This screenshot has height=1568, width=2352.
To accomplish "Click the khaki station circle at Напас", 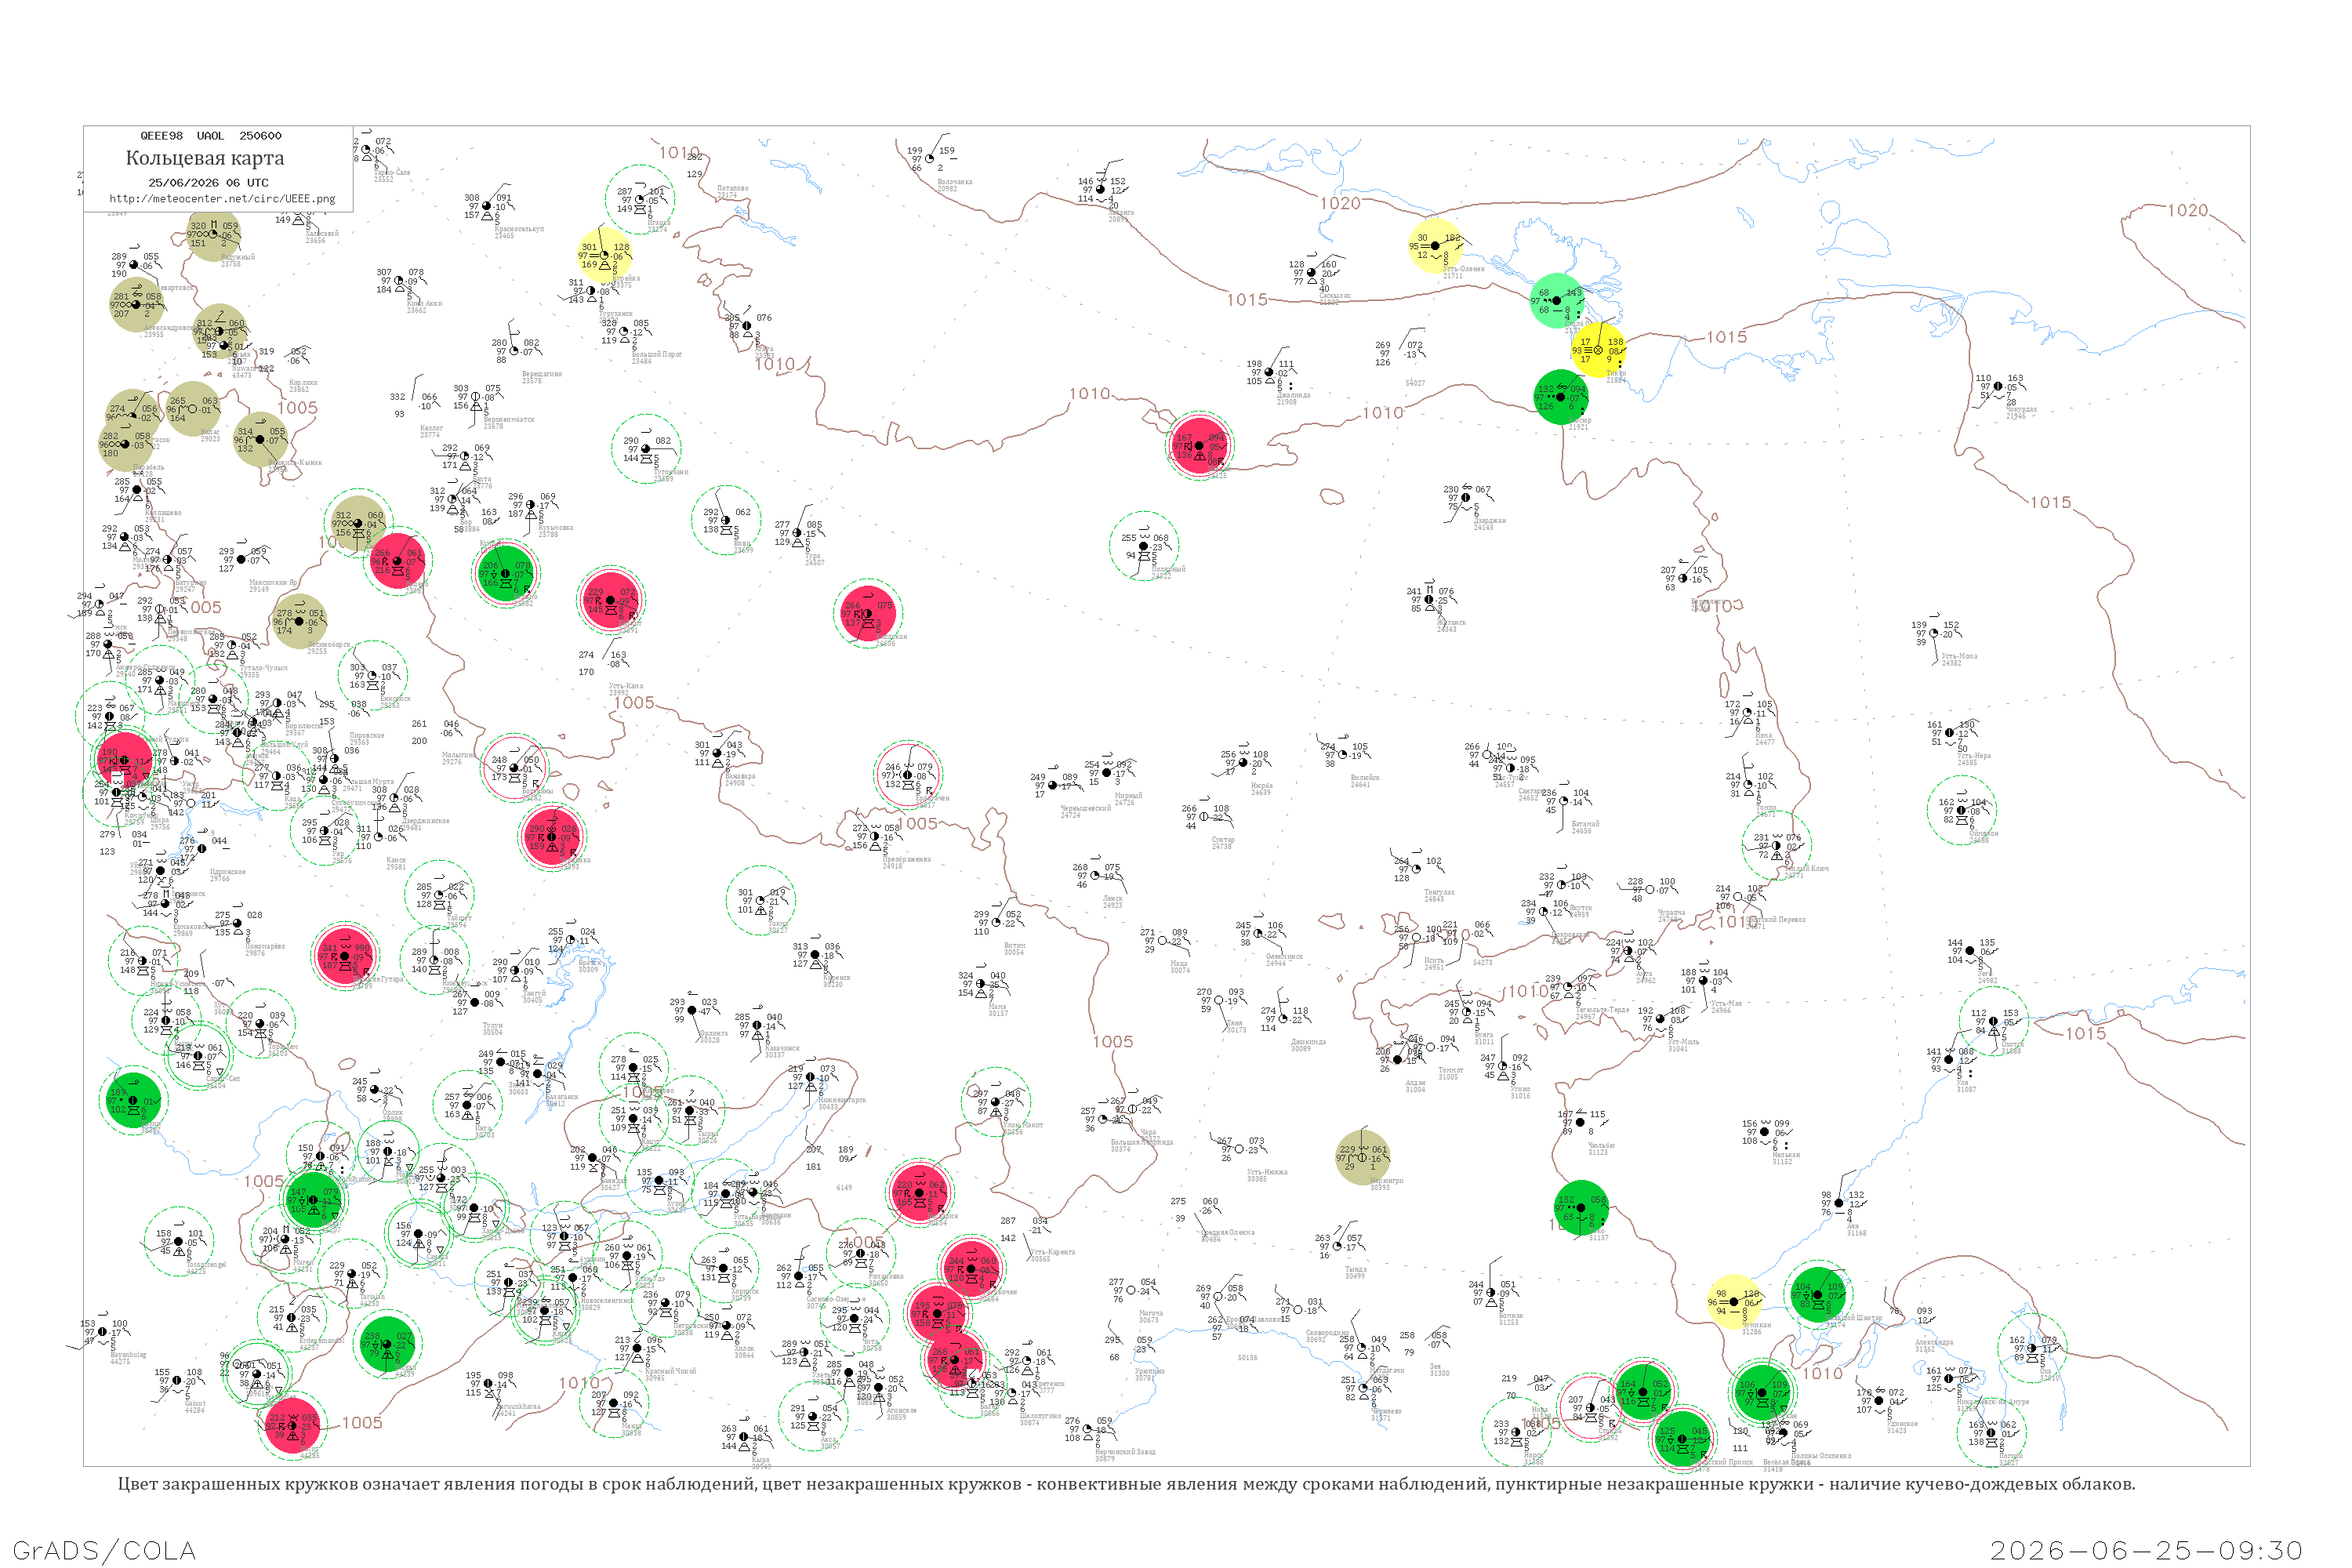I will [x=193, y=409].
